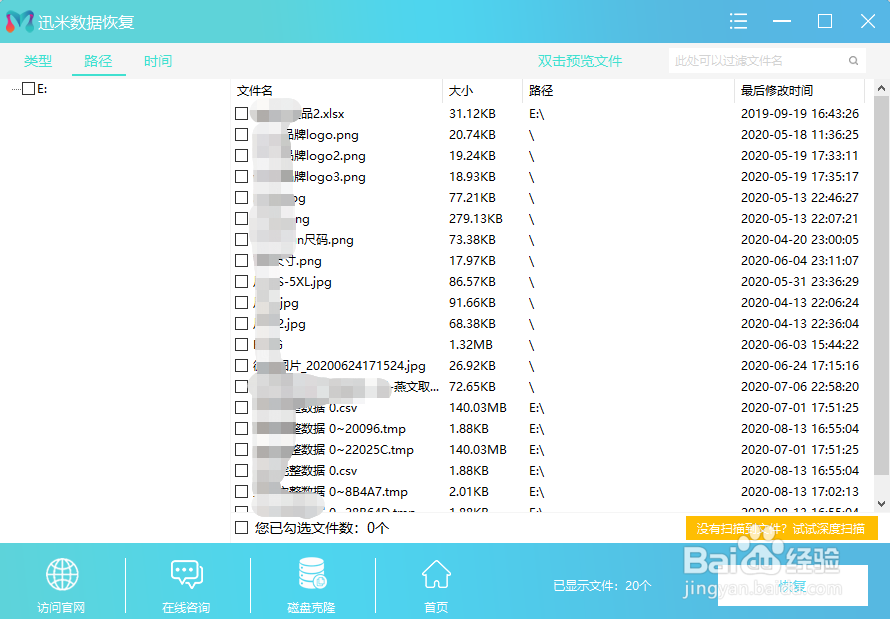The width and height of the screenshot is (890, 619).
Task: Check the E: drive checkbox
Action: click(x=28, y=87)
